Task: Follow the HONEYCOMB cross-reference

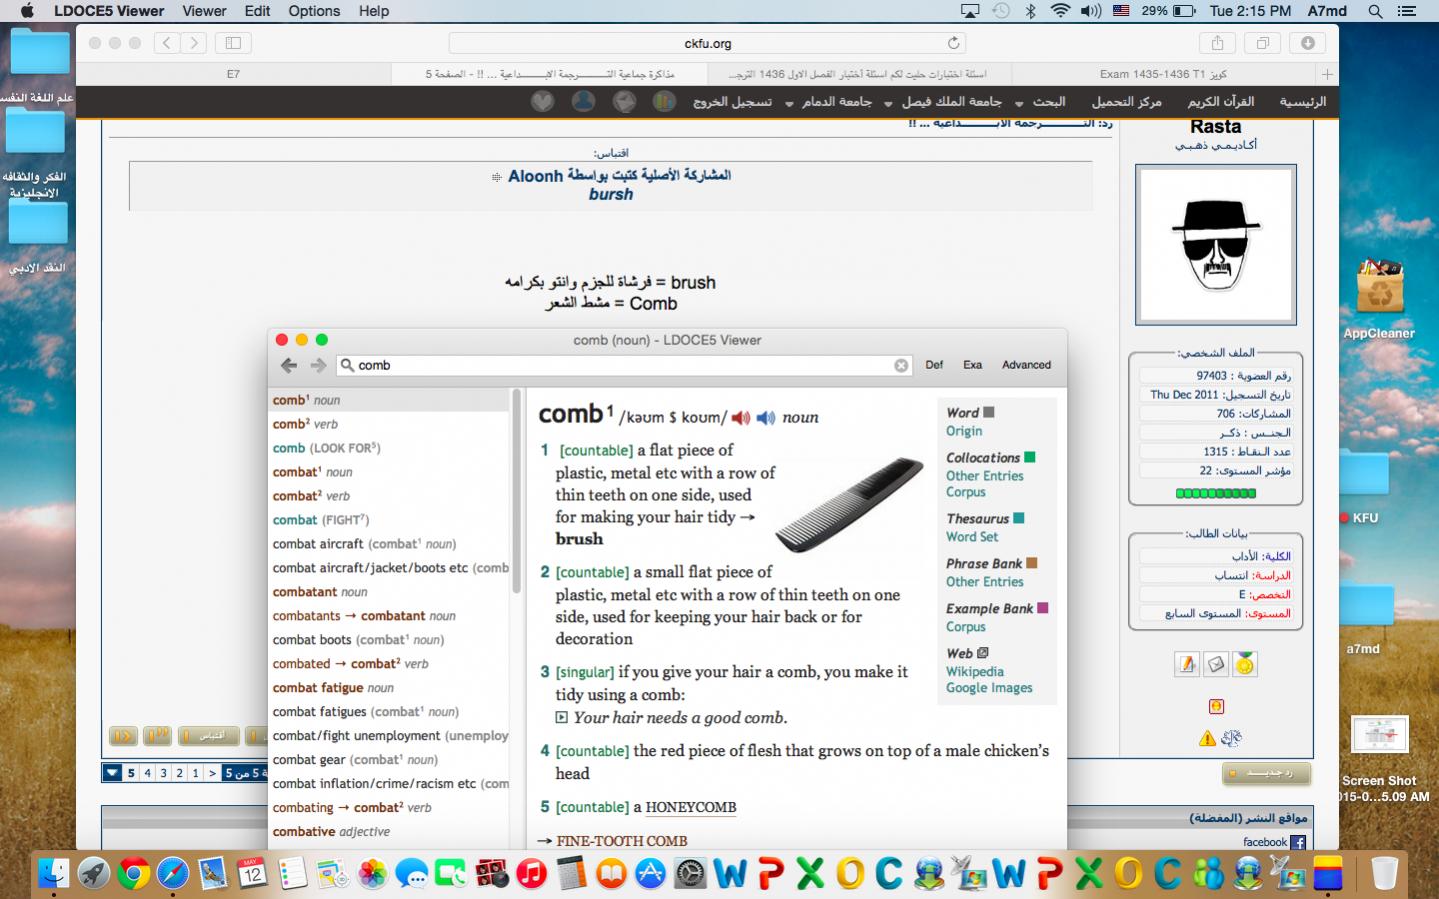Action: (690, 808)
